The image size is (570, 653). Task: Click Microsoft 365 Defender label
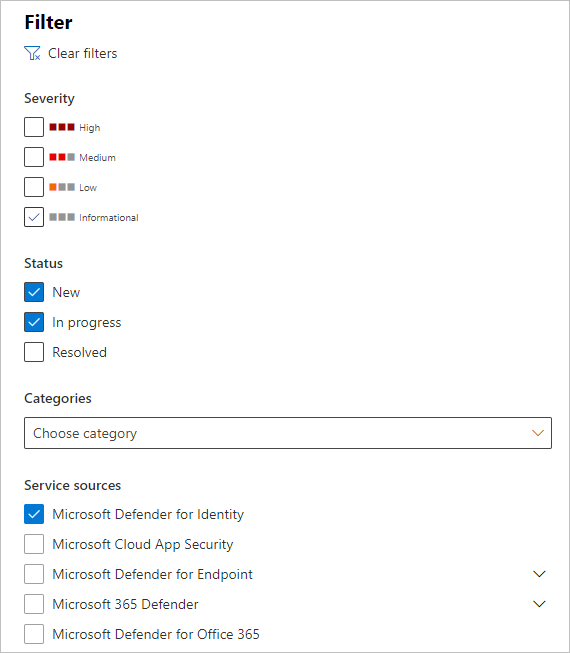point(125,604)
